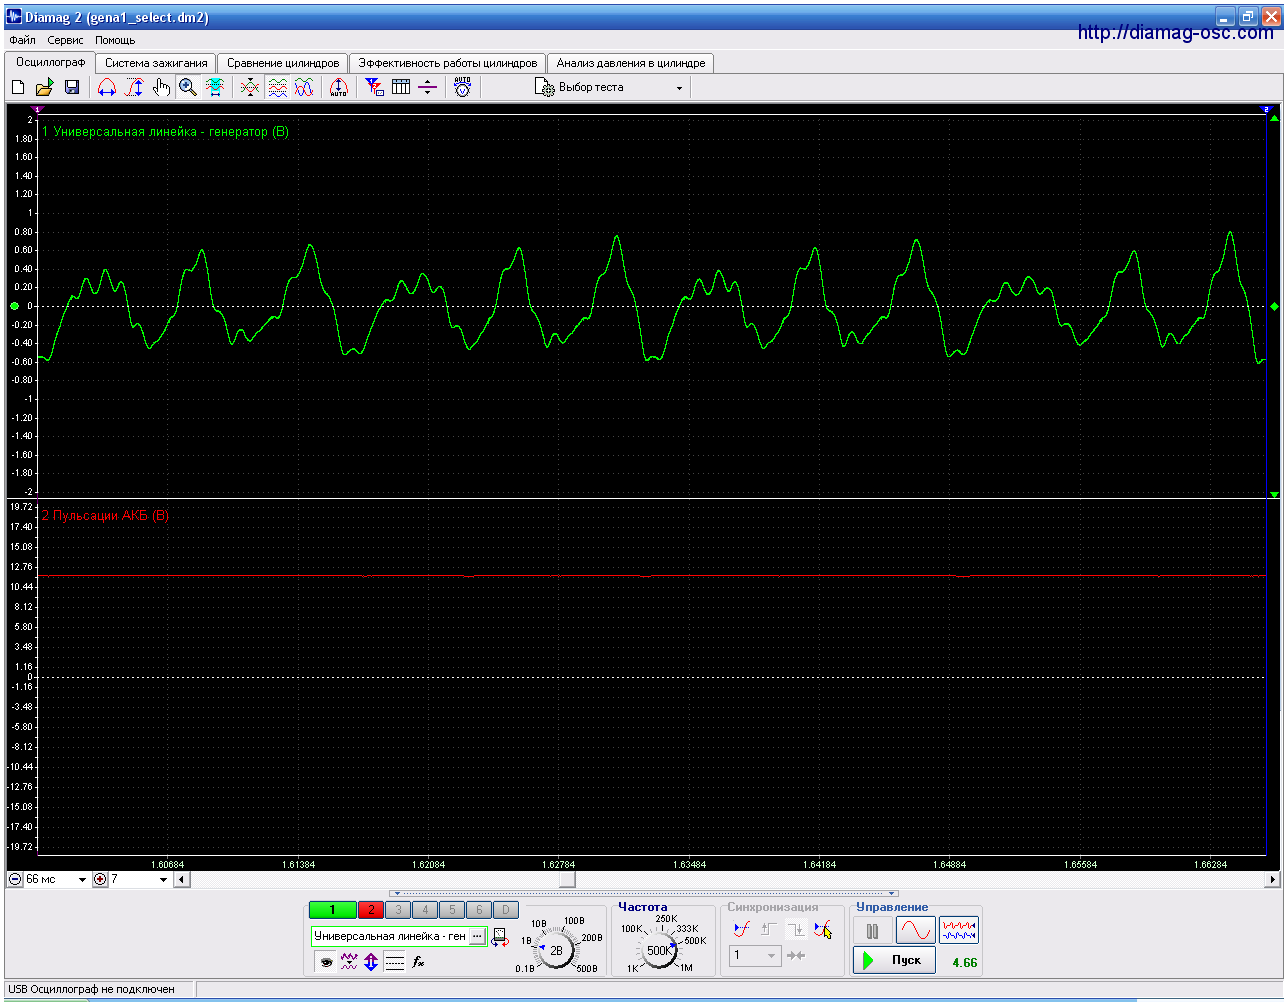Open the 66 мс time scale dropdown

[56, 879]
